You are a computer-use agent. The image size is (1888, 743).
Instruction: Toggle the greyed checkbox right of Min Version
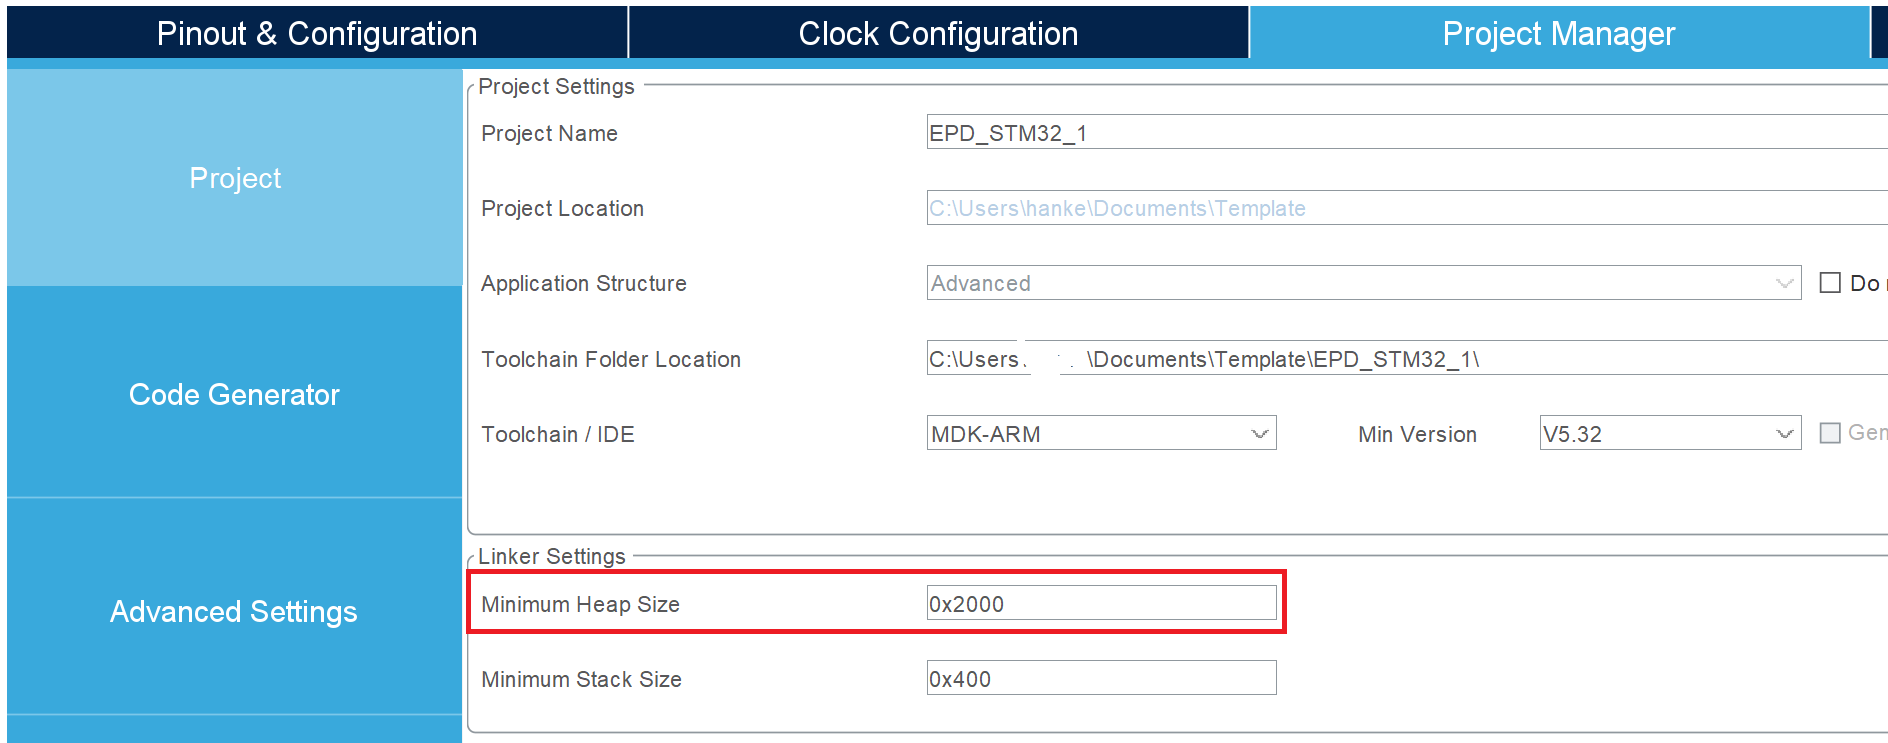1830,433
